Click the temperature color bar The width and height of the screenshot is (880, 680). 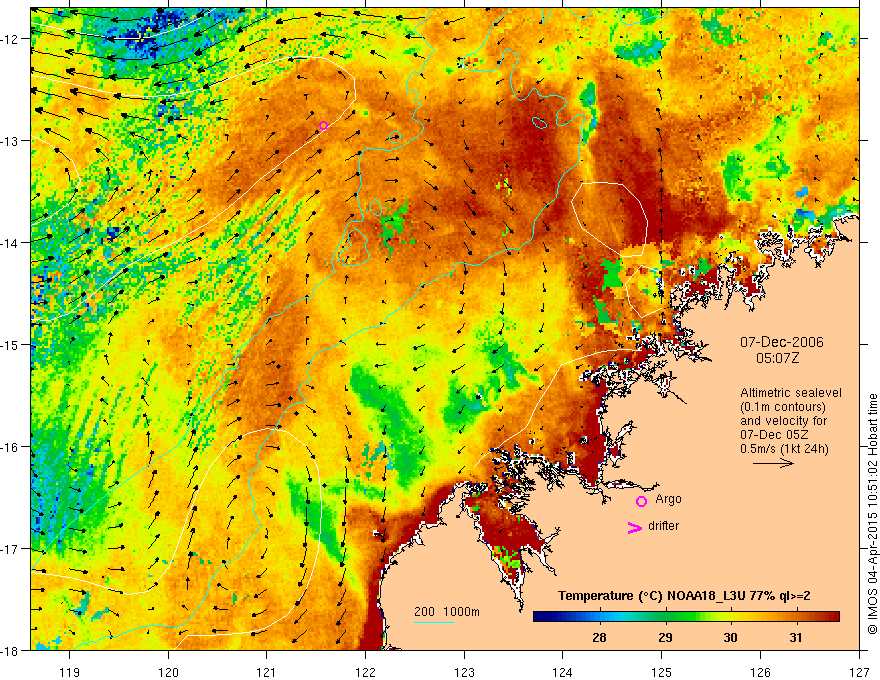686,617
